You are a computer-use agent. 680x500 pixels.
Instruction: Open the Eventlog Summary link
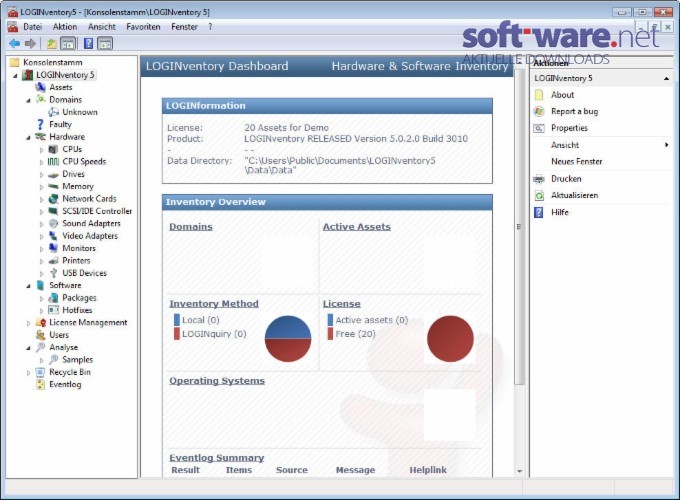216,458
